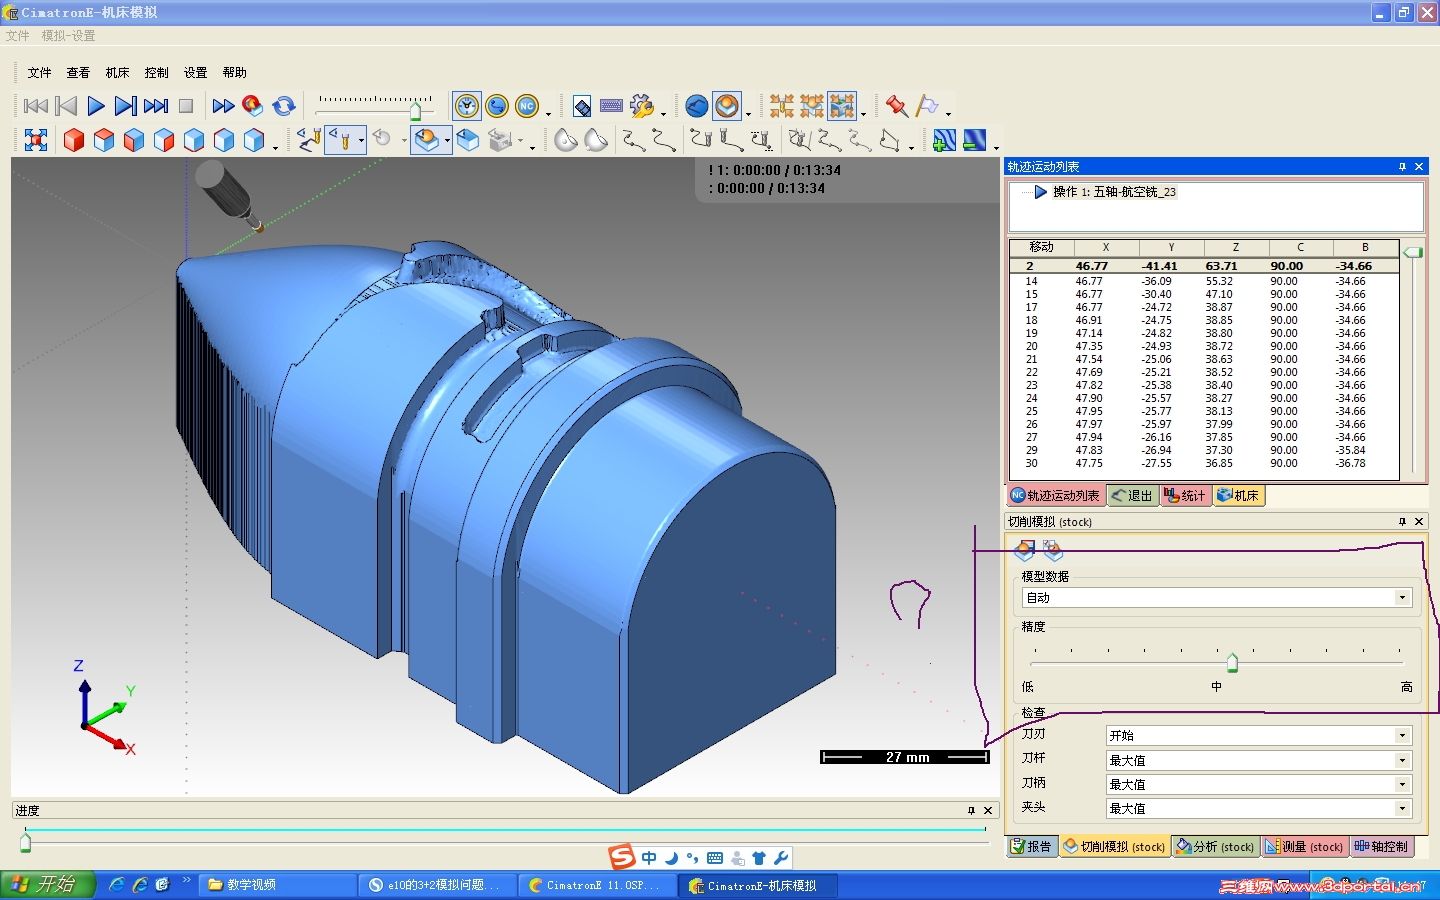Click the white flag icon
Image resolution: width=1440 pixels, height=900 pixels.
coord(927,106)
